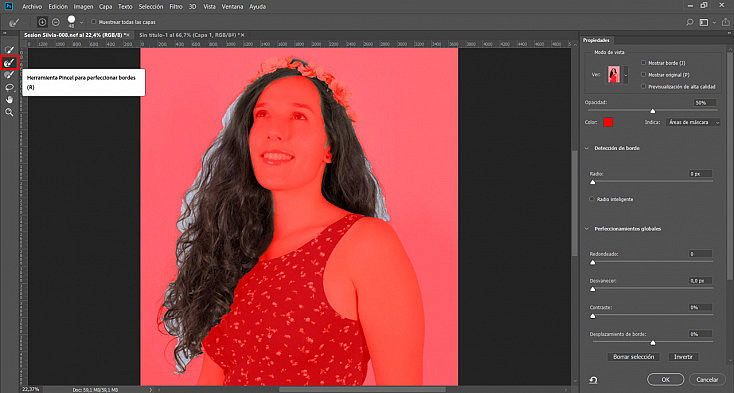This screenshot has height=393, width=734.
Task: Click the subtract-from-selection minus mode icon
Action: click(x=56, y=22)
